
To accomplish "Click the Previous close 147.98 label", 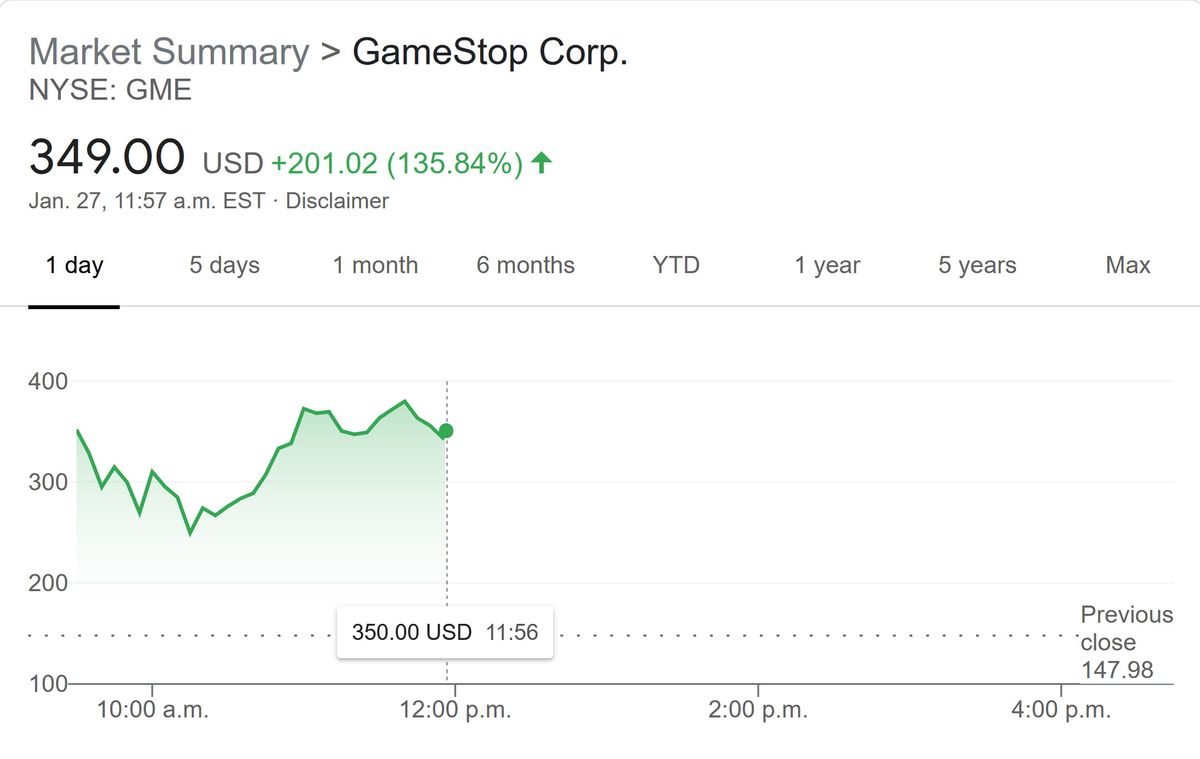I will coord(1126,642).
